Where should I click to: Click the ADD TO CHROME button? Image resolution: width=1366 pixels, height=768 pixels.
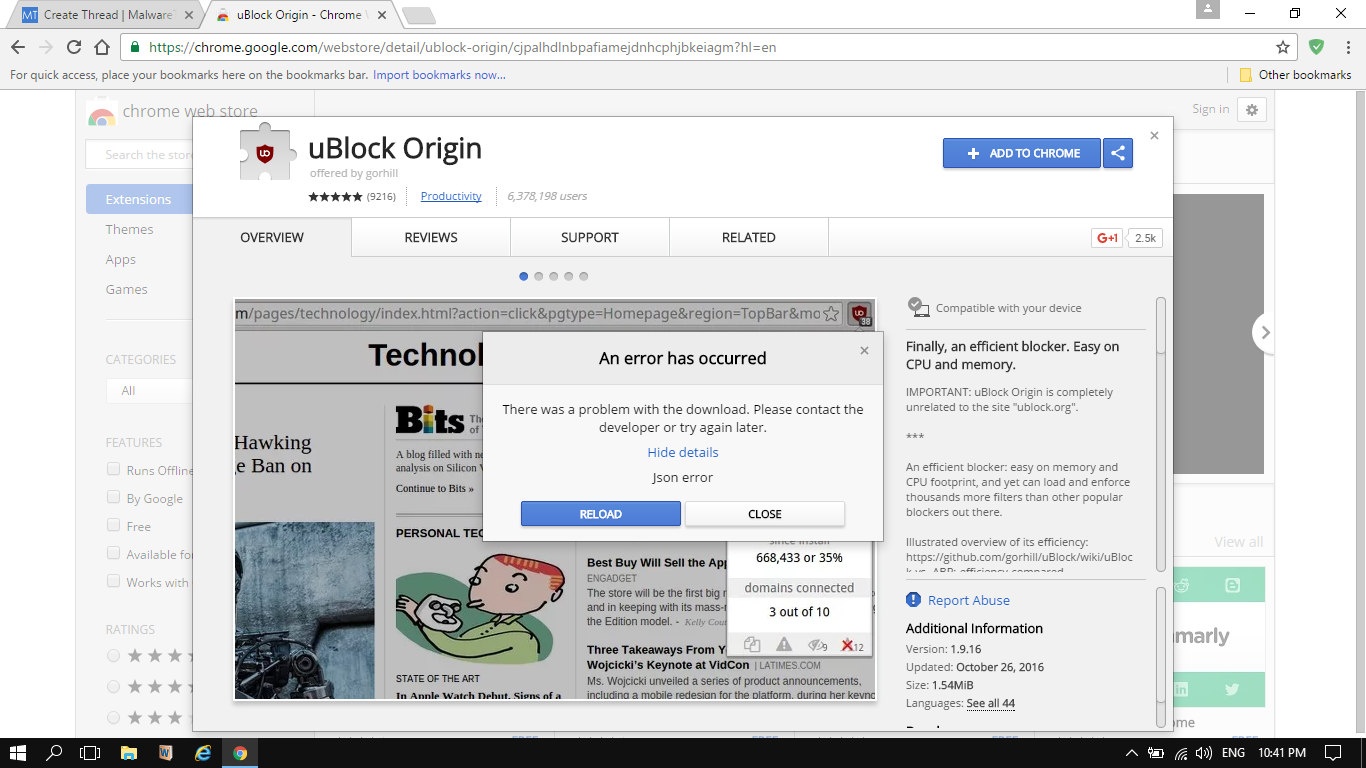point(1022,153)
